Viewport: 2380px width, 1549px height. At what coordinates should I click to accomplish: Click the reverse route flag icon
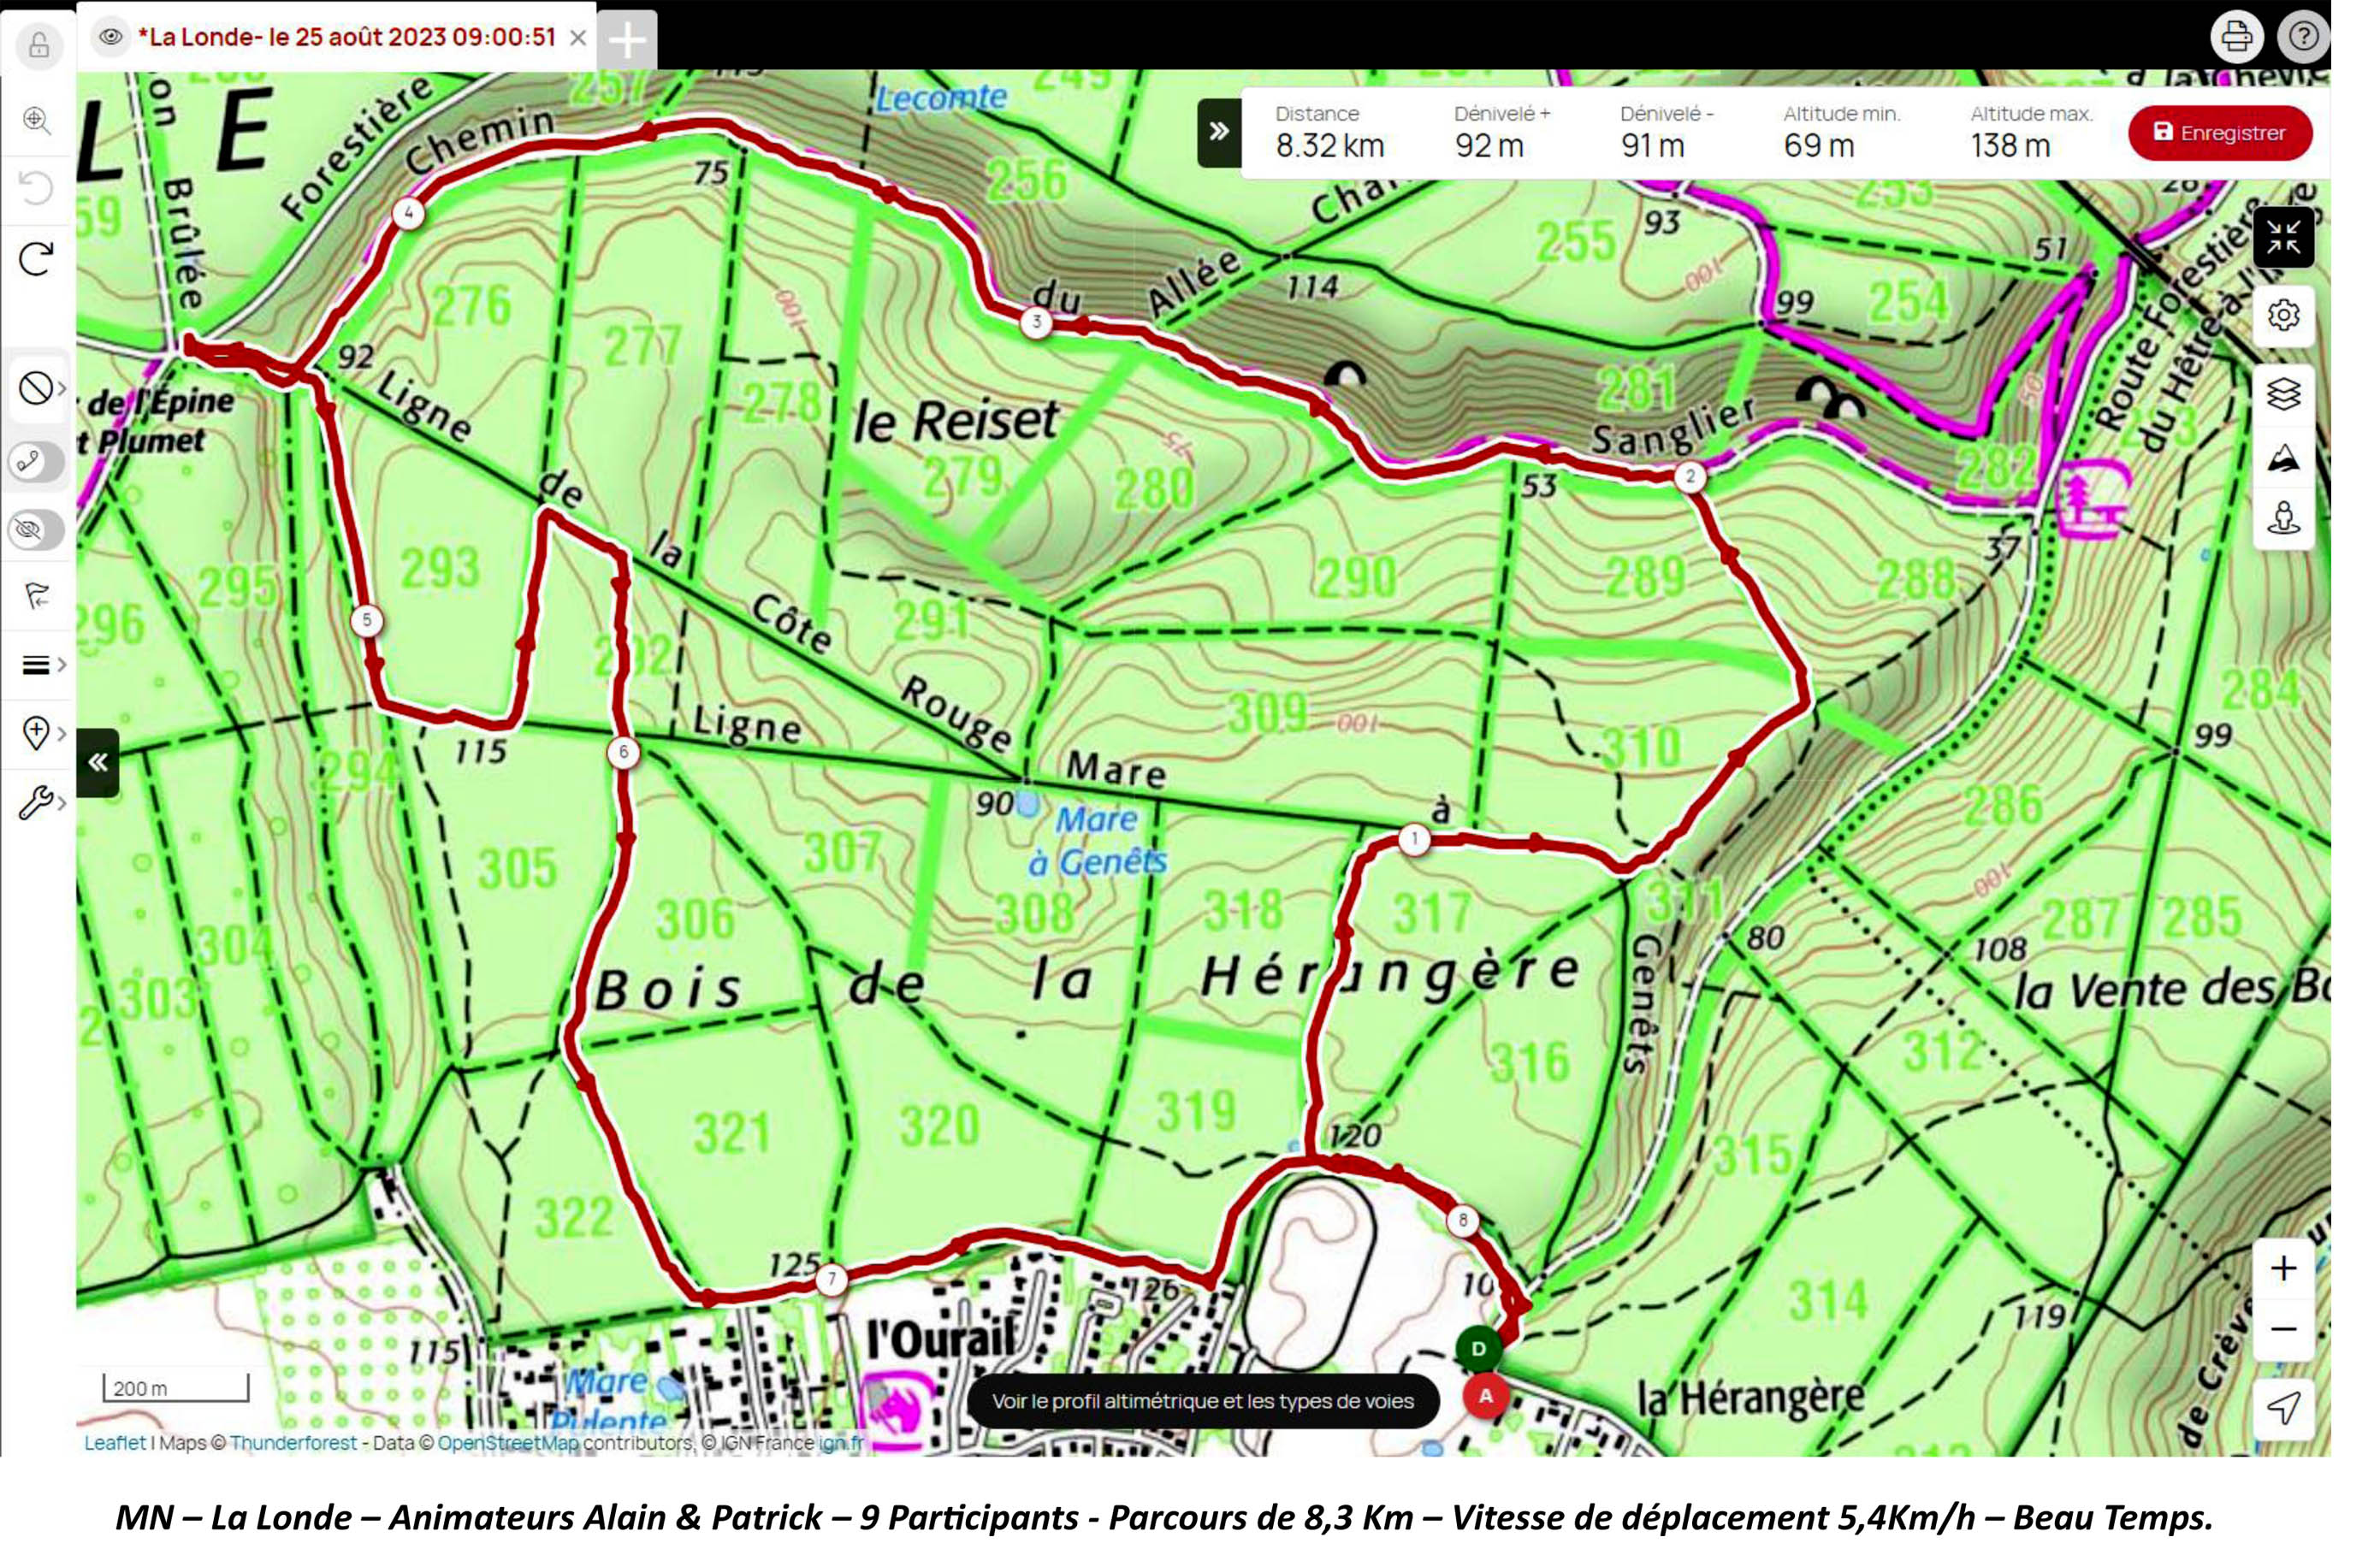point(37,596)
